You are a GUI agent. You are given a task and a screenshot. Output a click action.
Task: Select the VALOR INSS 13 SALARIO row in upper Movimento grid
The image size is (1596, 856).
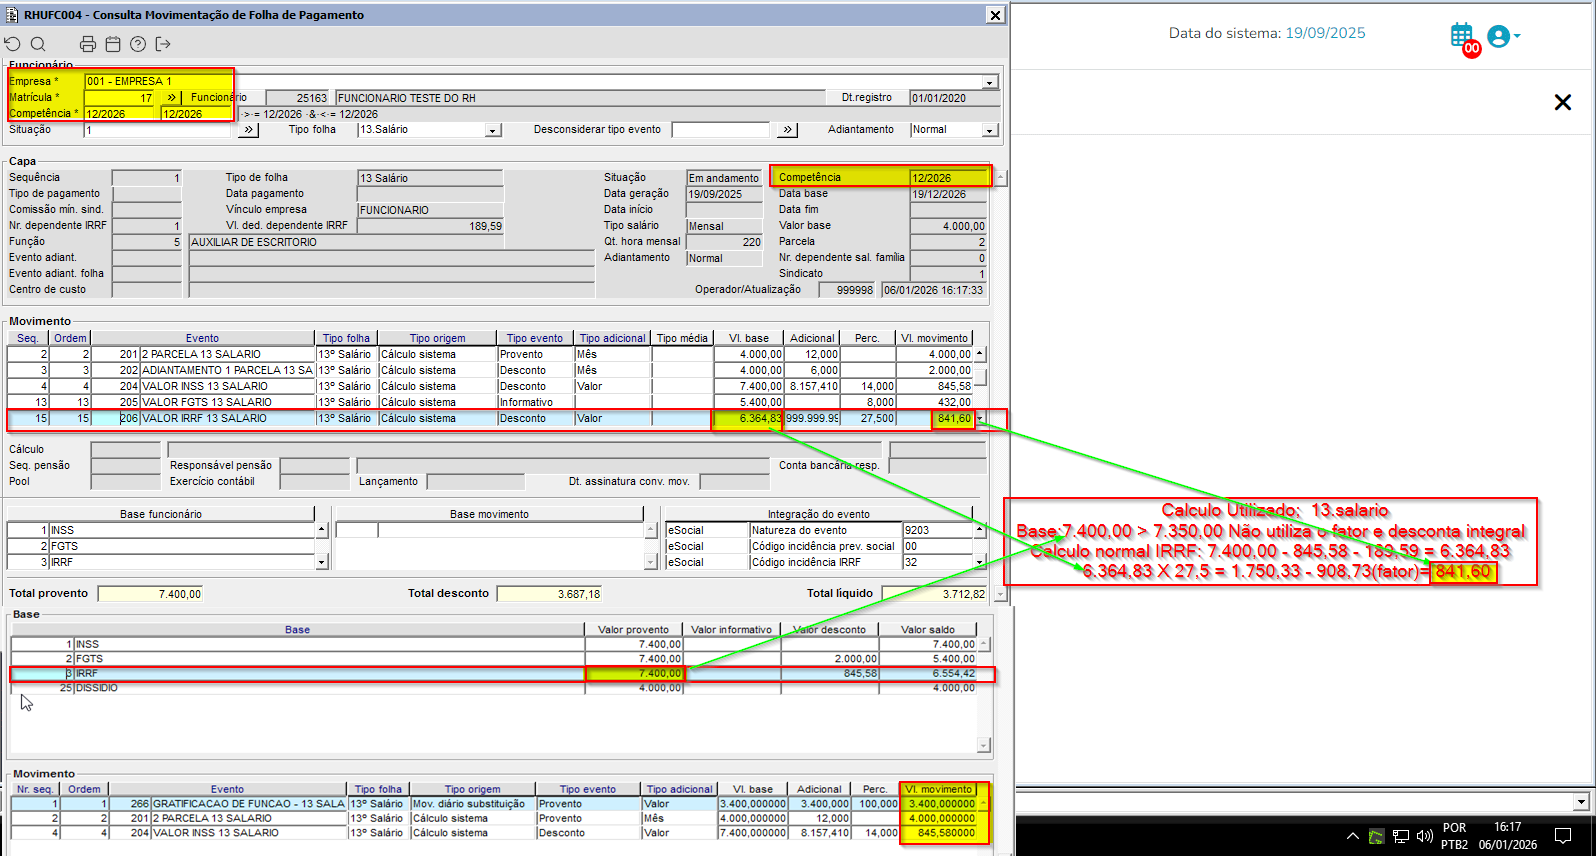pos(490,386)
